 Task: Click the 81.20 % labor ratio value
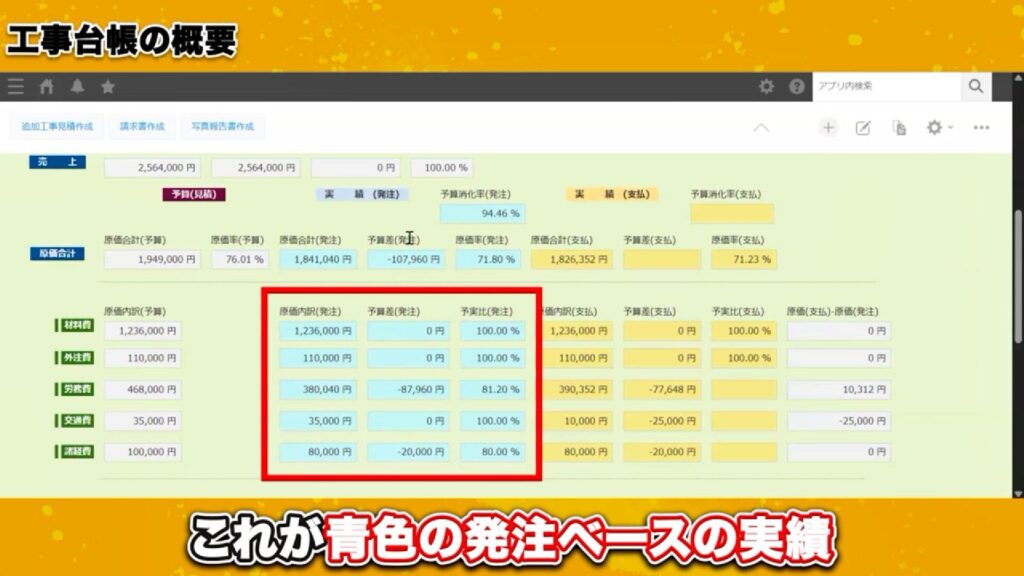pos(492,389)
